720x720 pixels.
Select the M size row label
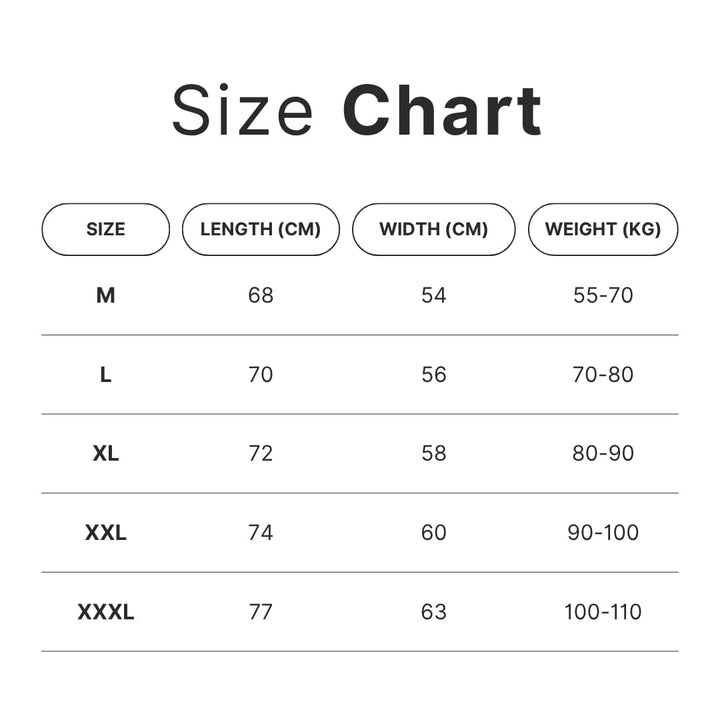pos(105,295)
